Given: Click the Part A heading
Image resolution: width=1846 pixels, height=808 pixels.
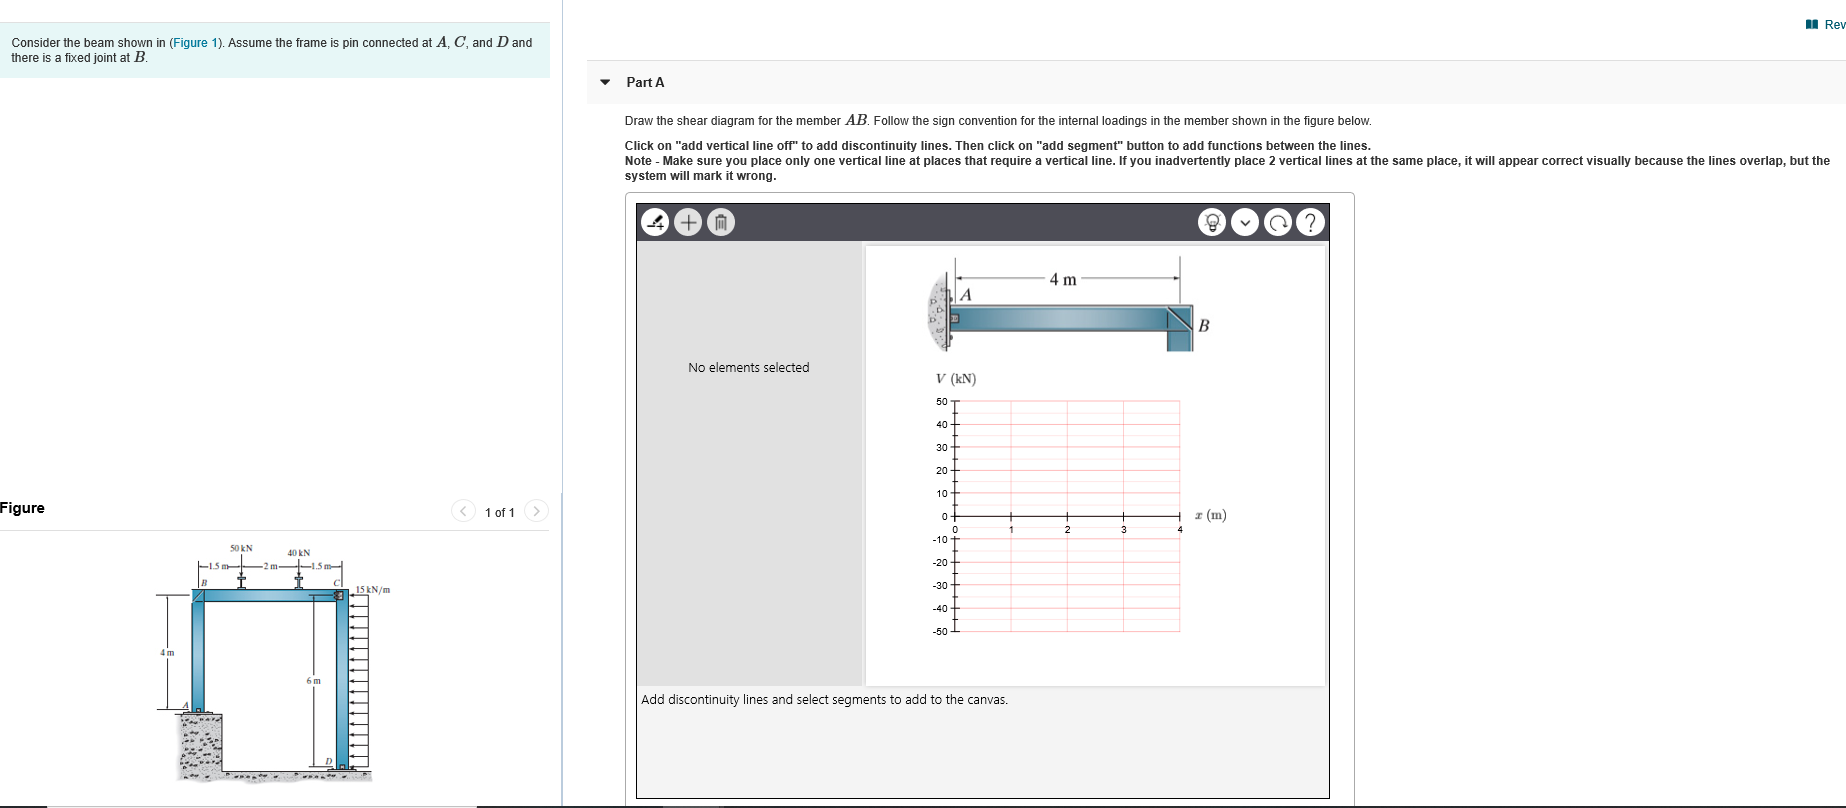Looking at the screenshot, I should pyautogui.click(x=645, y=82).
